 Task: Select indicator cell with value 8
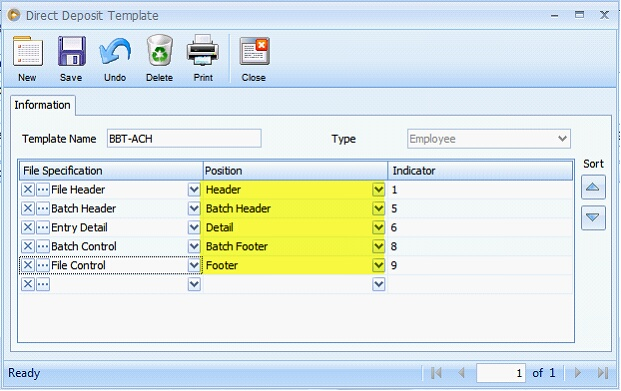[x=480, y=246]
